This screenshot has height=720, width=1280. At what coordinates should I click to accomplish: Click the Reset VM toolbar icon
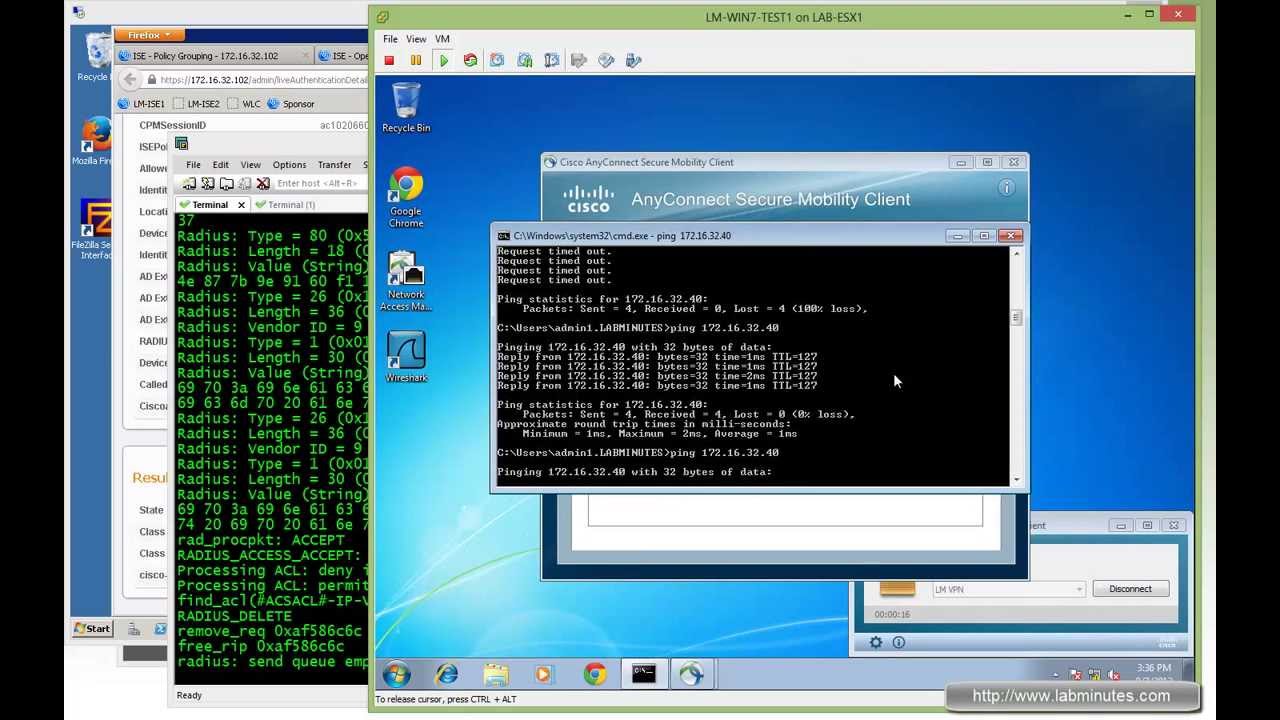pyautogui.click(x=470, y=61)
